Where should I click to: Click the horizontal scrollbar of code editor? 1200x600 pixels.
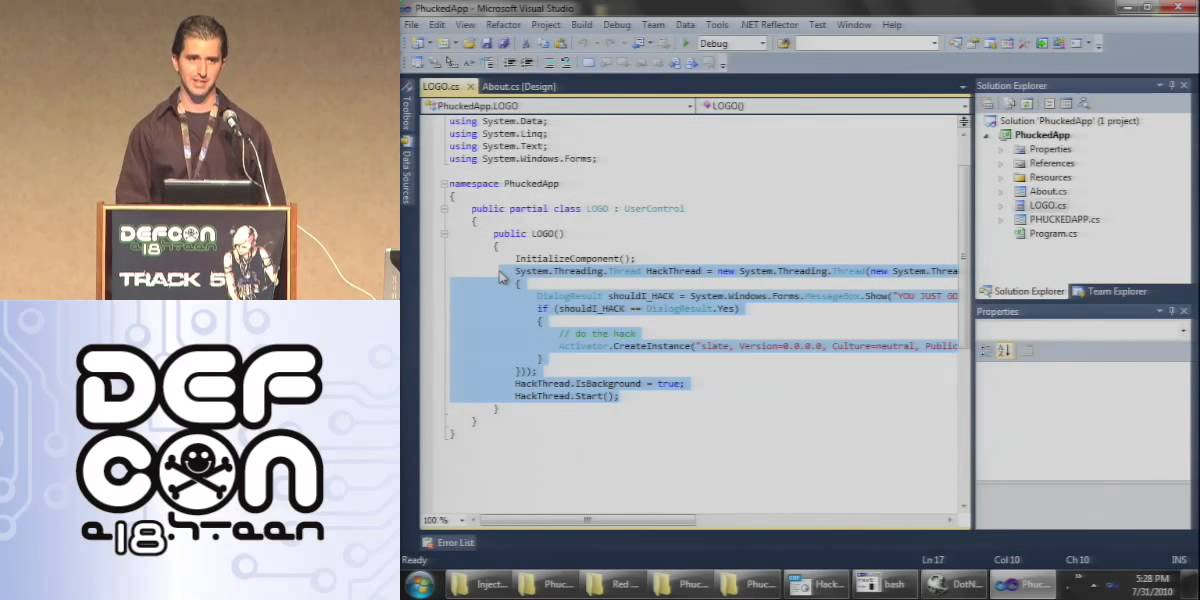588,521
